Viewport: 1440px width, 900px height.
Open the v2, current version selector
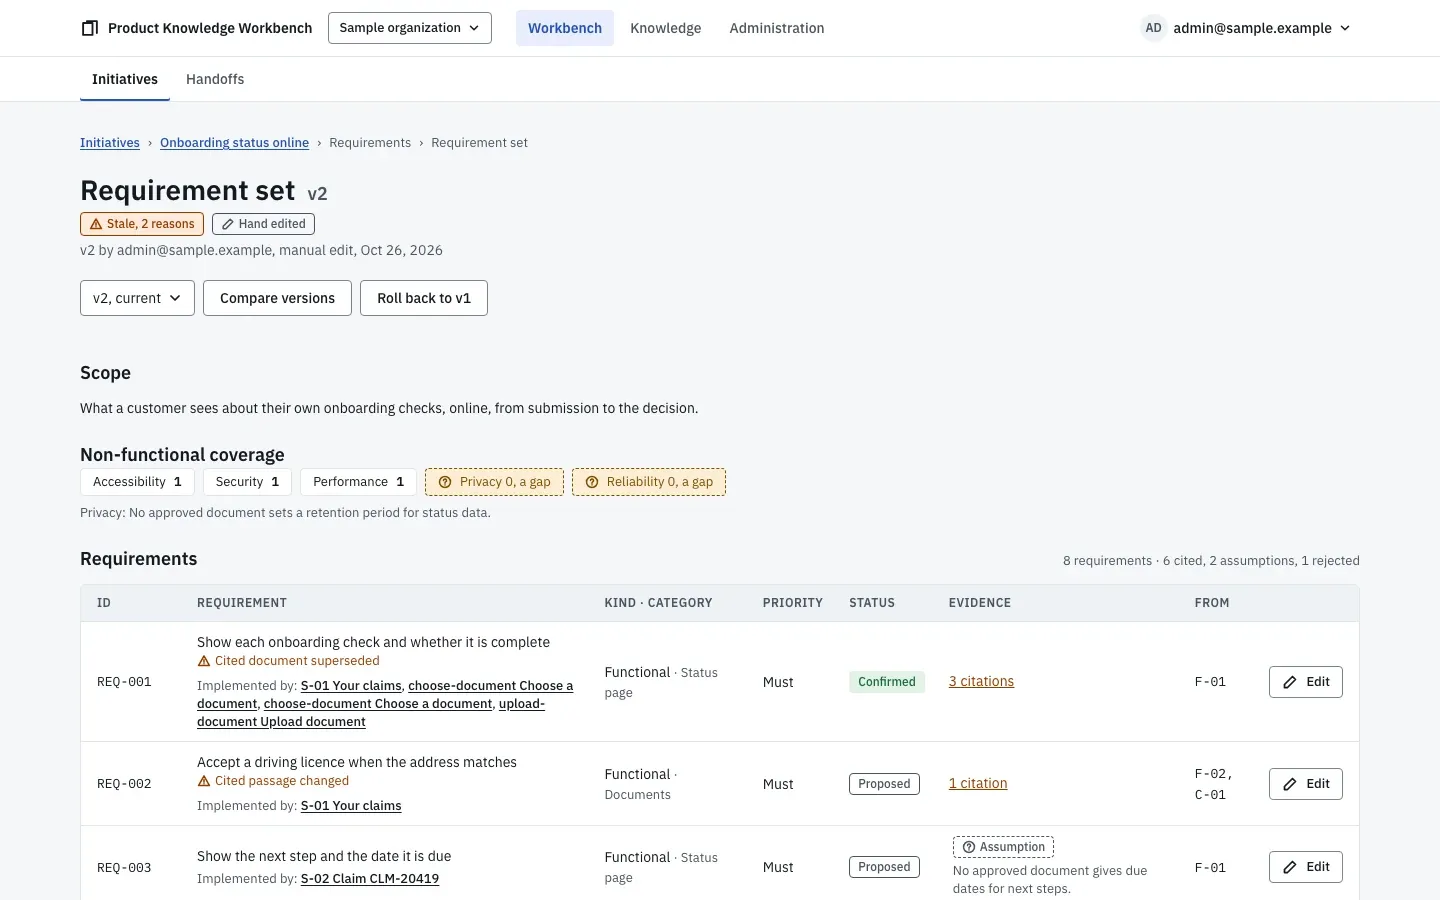click(137, 298)
